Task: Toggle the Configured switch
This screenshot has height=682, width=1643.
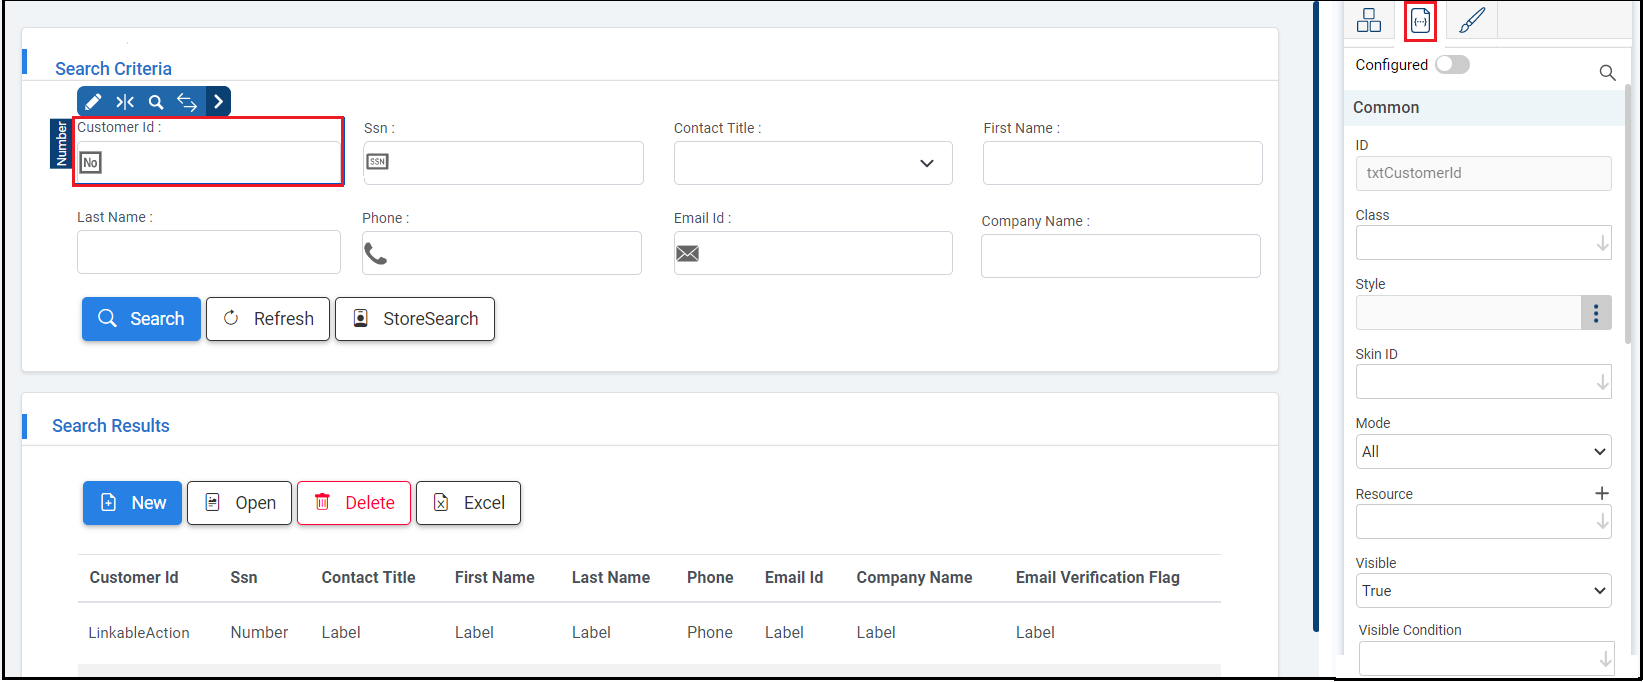Action: (x=1452, y=65)
